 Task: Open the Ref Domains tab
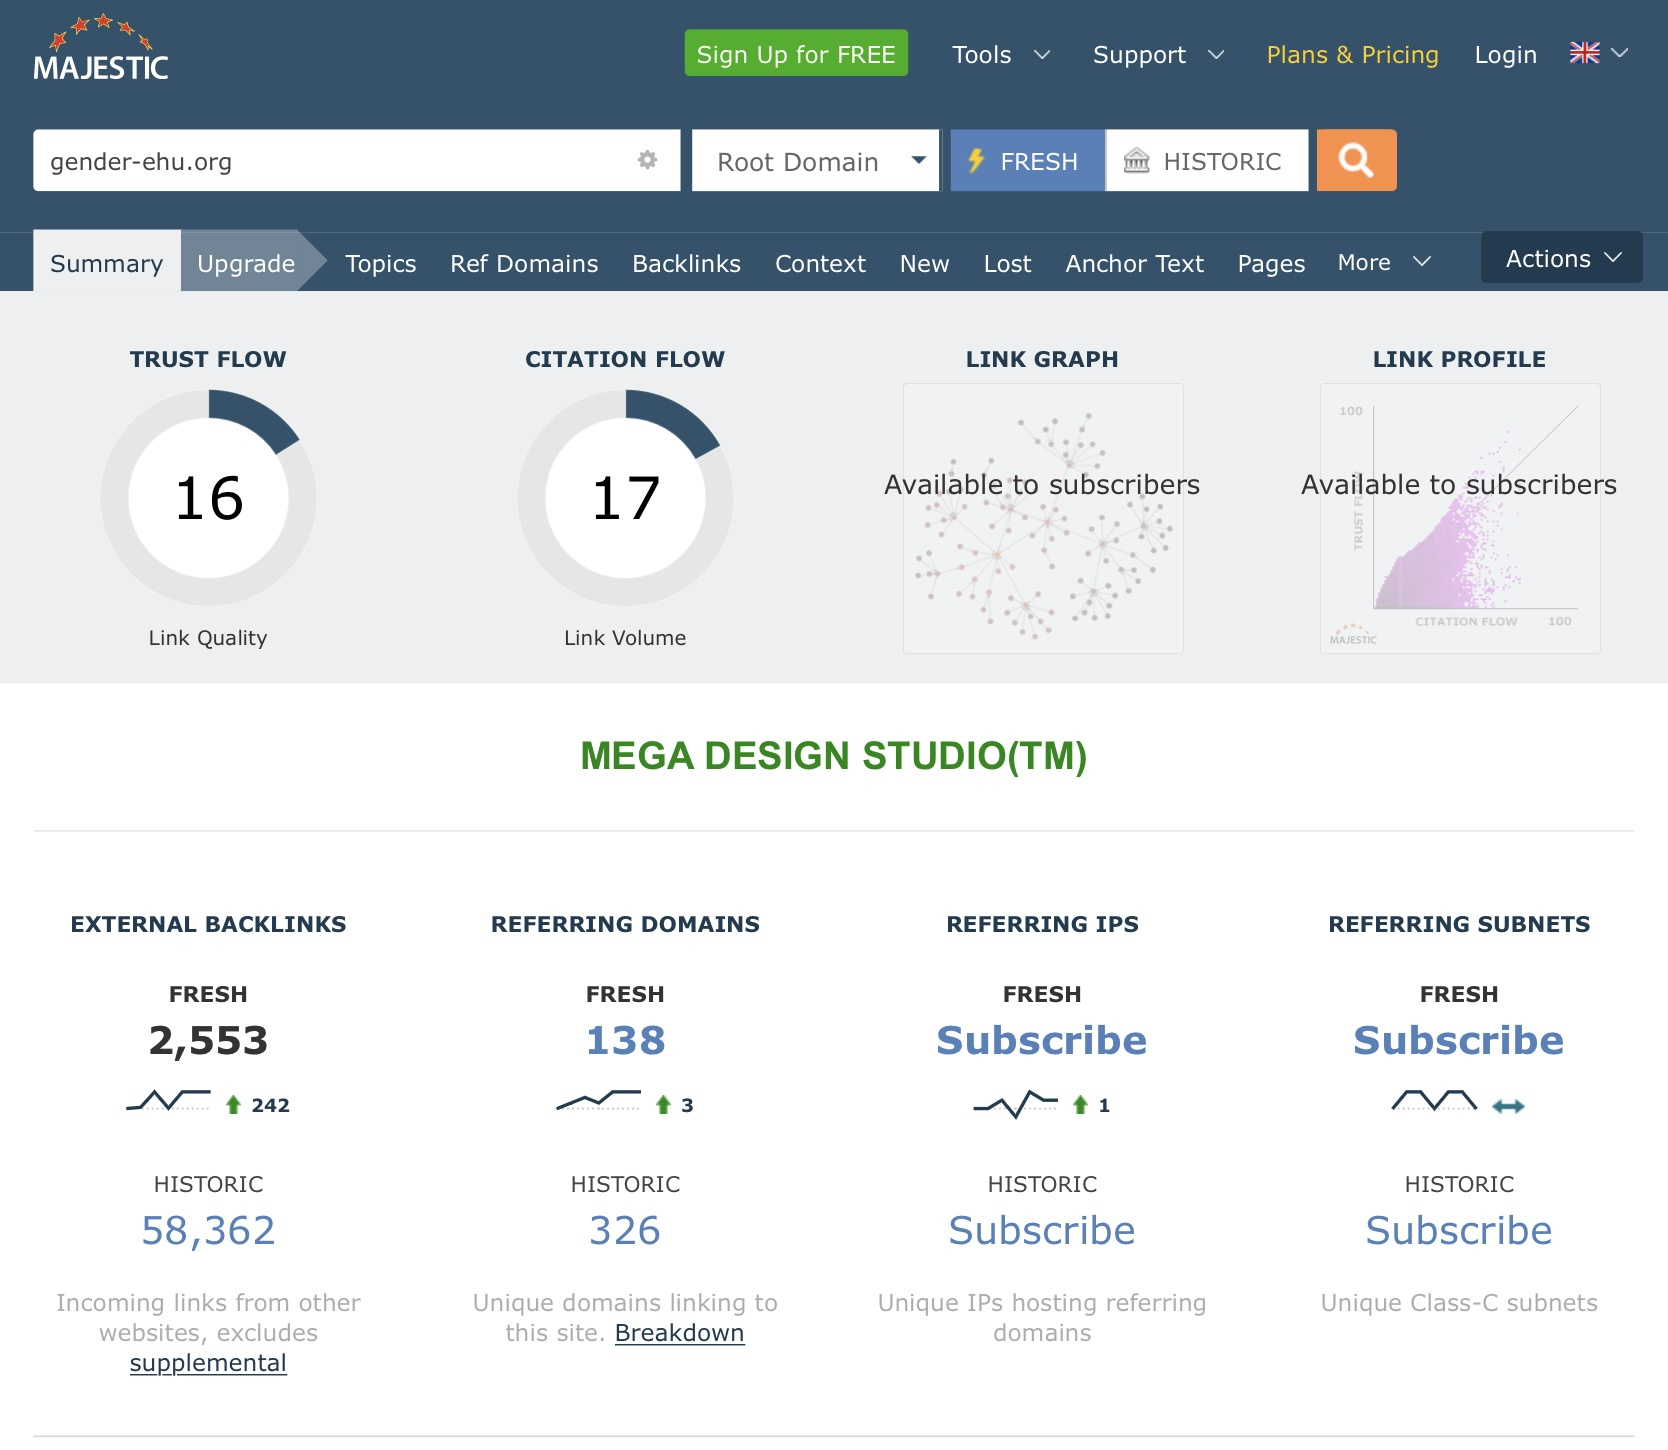coord(524,263)
